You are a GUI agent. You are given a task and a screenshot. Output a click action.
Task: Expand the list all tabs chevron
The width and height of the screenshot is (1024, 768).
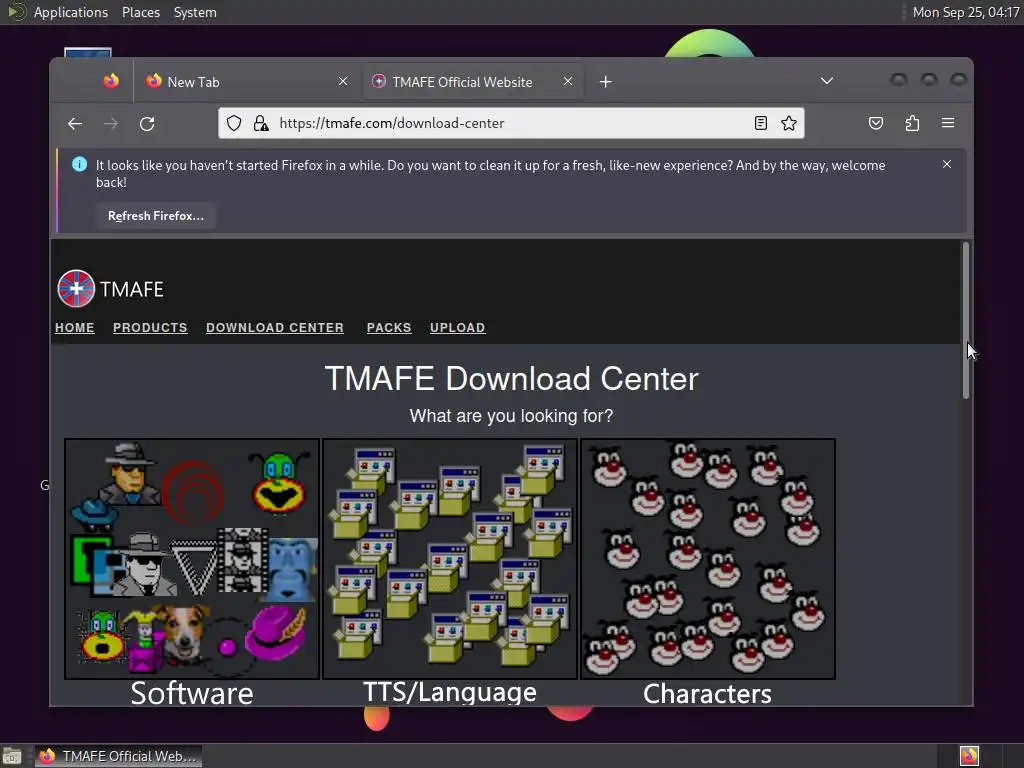click(x=827, y=81)
